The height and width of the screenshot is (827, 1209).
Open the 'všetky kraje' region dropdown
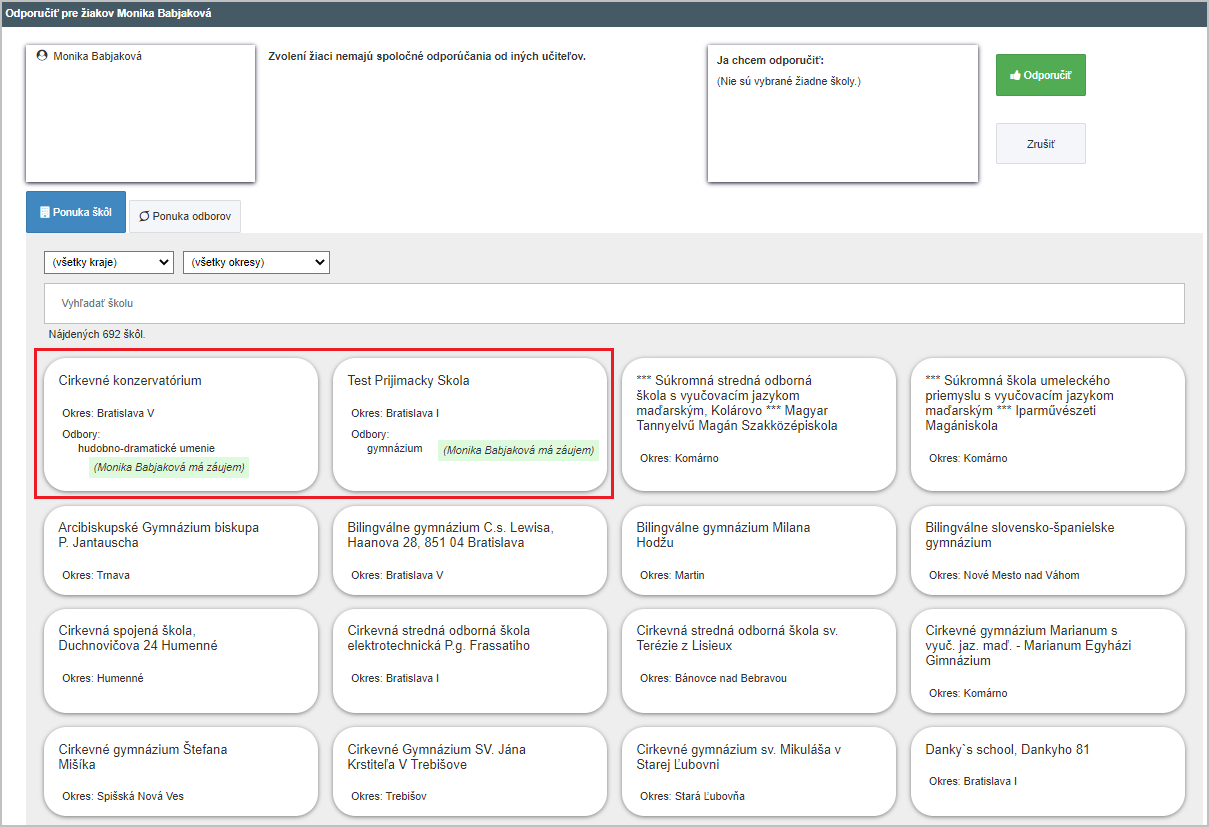(x=109, y=262)
